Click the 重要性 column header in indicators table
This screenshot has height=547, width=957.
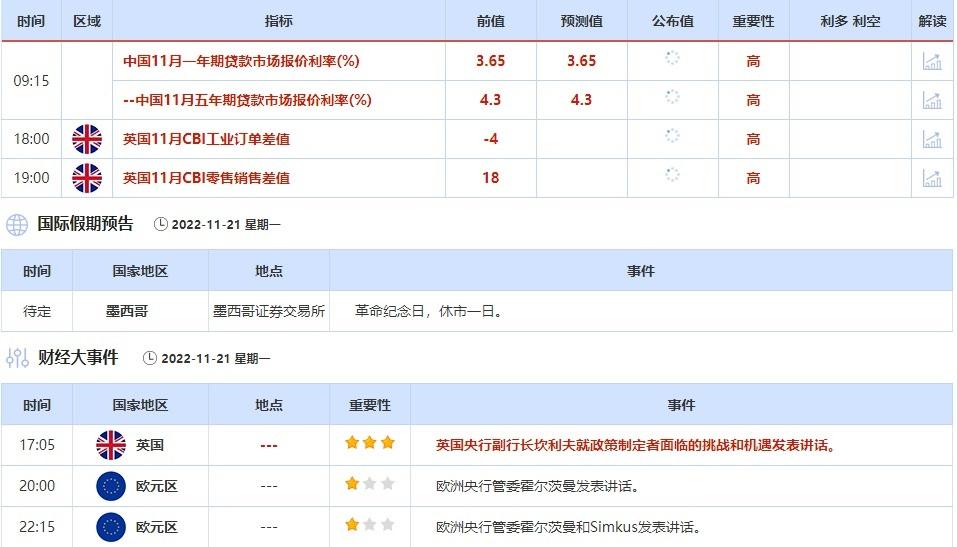[753, 21]
